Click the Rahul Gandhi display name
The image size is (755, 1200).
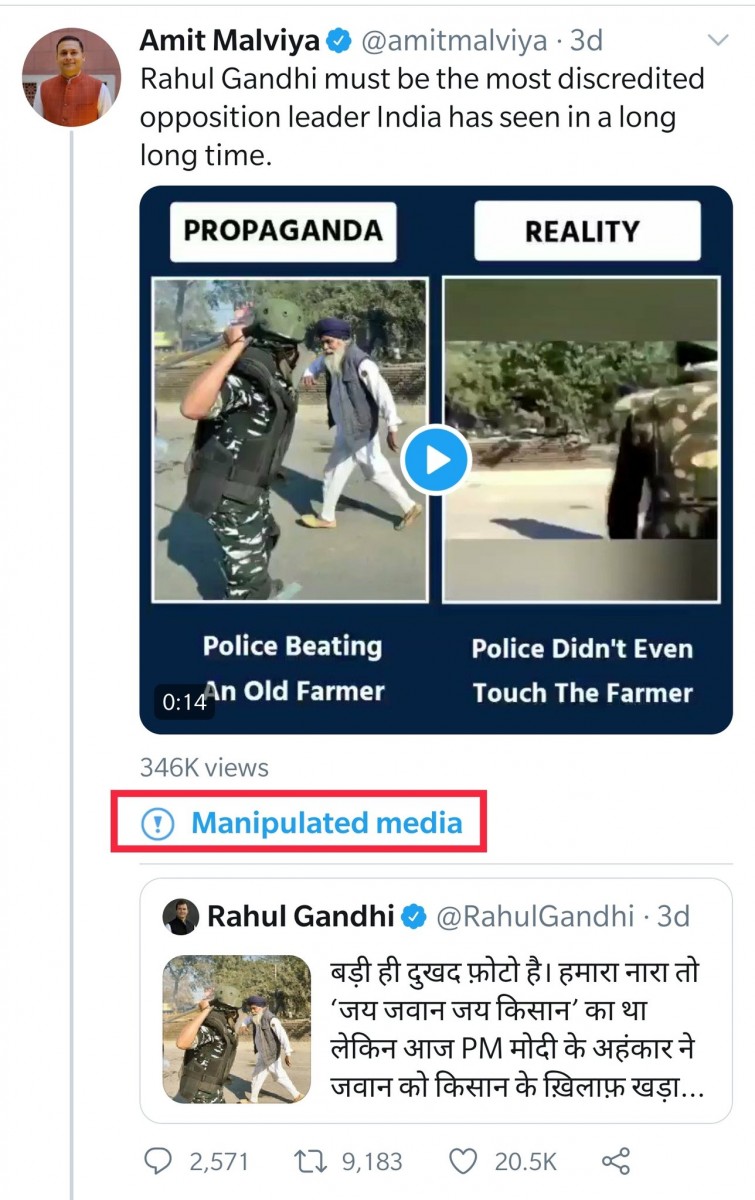coord(300,916)
